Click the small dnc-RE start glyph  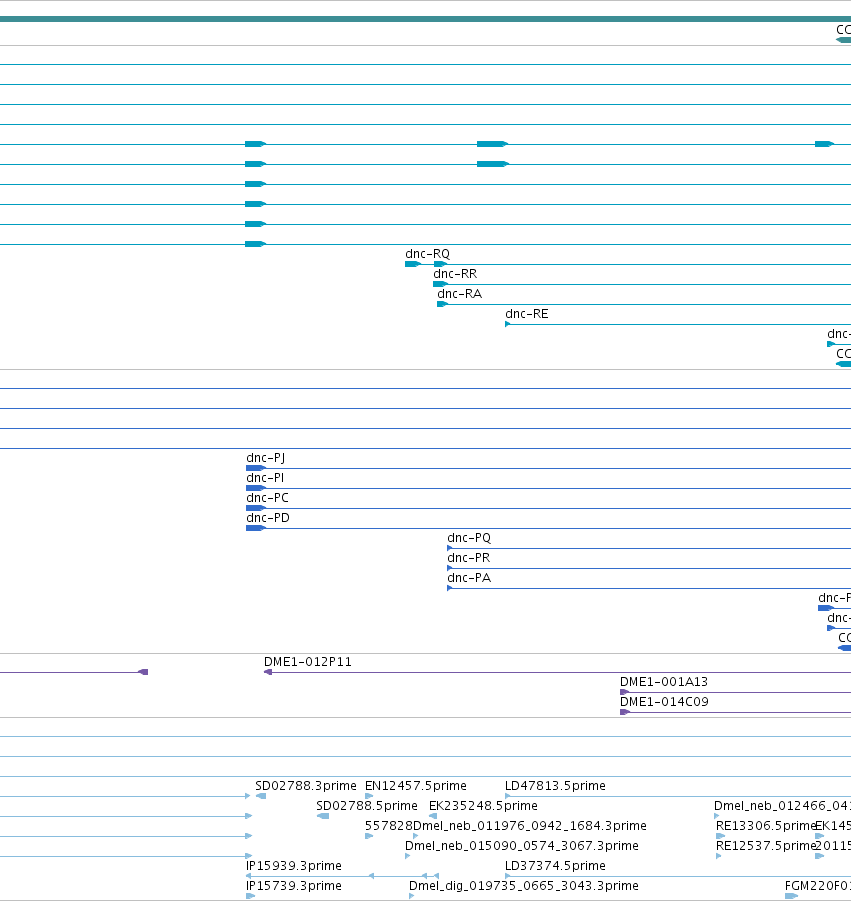click(507, 324)
